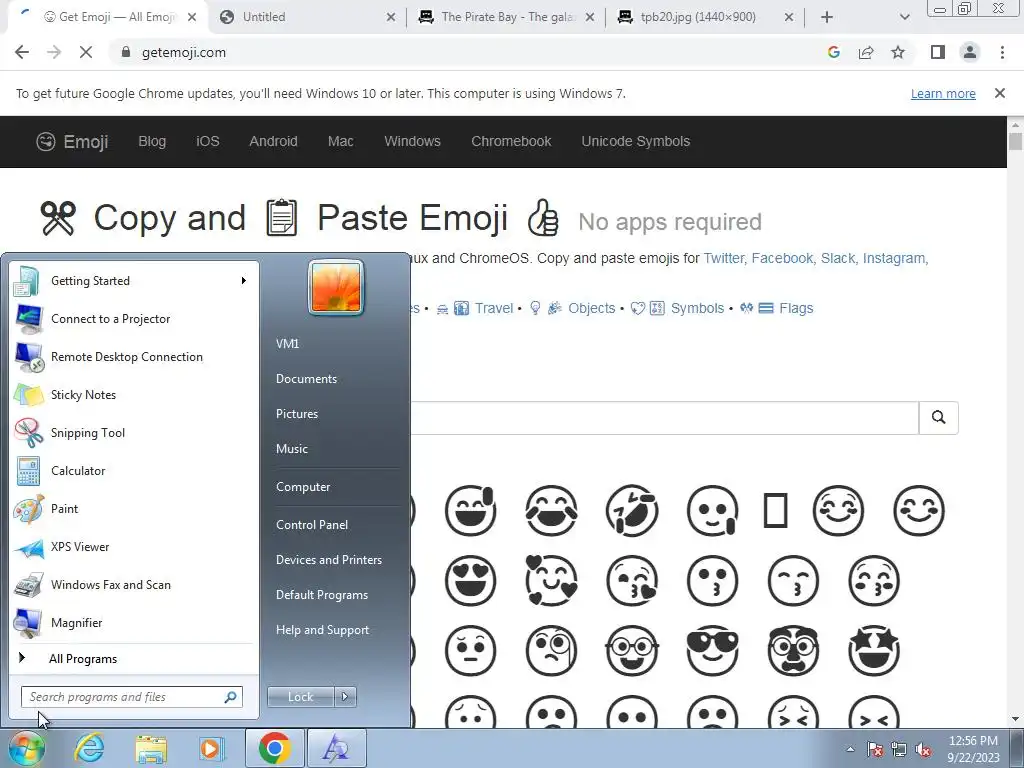
Task: Open Chrome profile avatar
Action: click(x=970, y=52)
